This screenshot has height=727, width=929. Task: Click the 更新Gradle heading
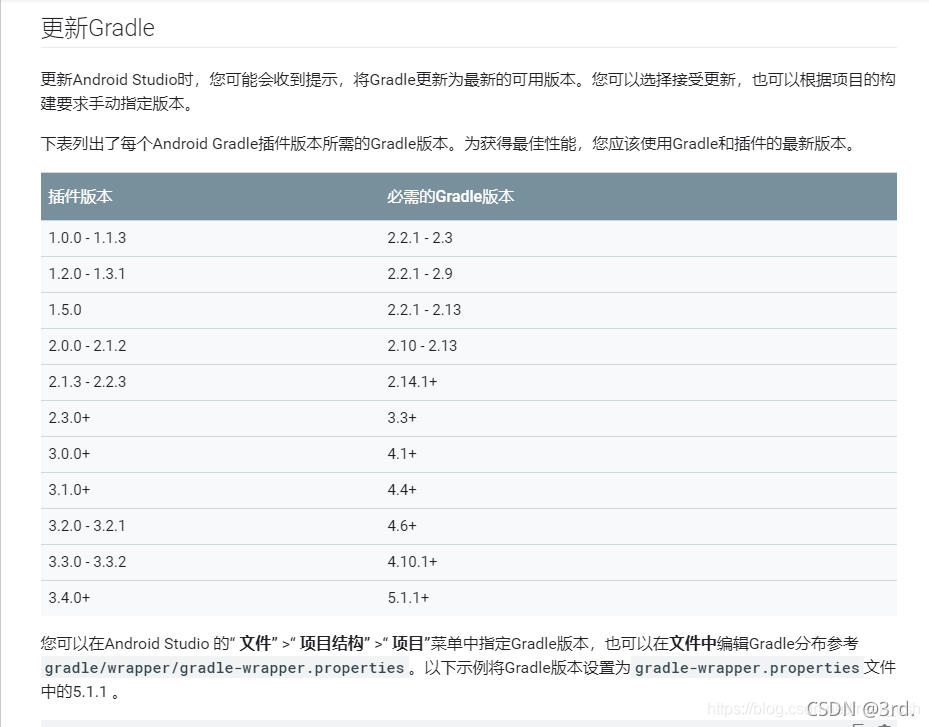pyautogui.click(x=98, y=28)
